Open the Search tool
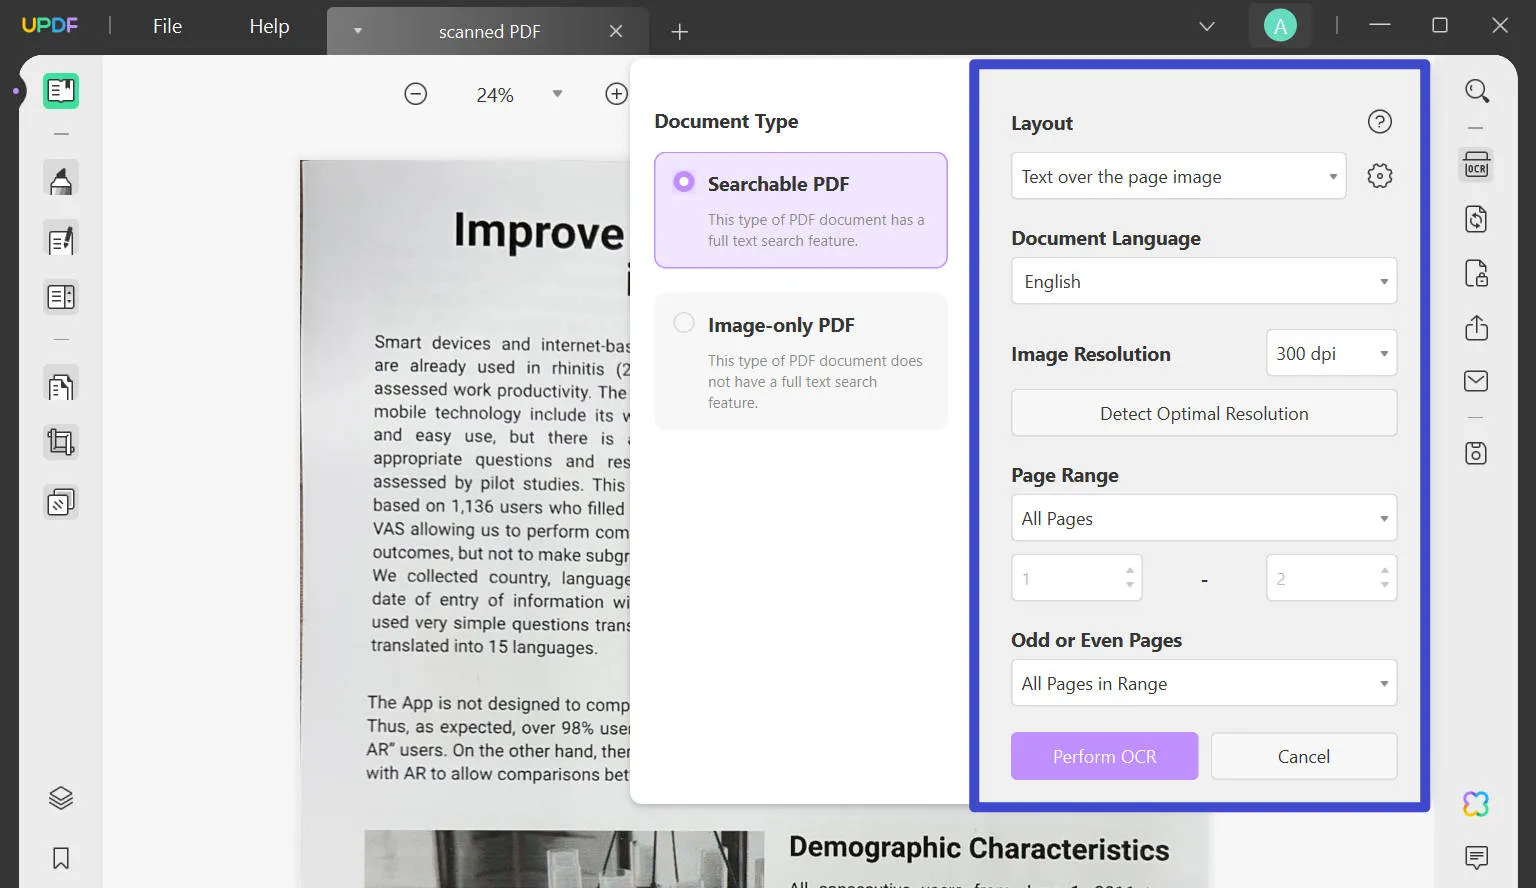 [1476, 91]
